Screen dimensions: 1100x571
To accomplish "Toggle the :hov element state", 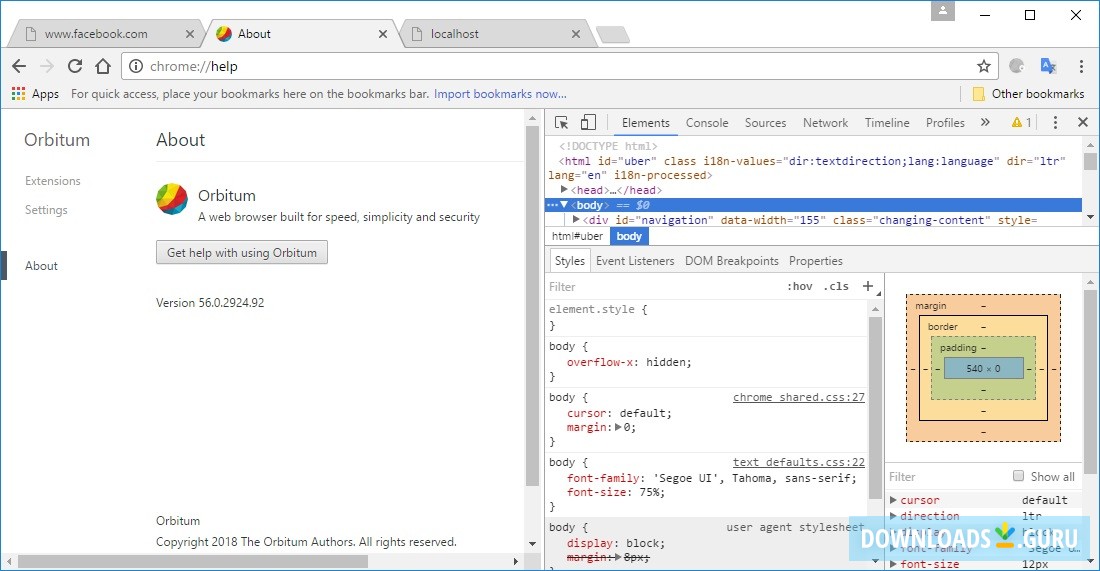I will pos(800,286).
